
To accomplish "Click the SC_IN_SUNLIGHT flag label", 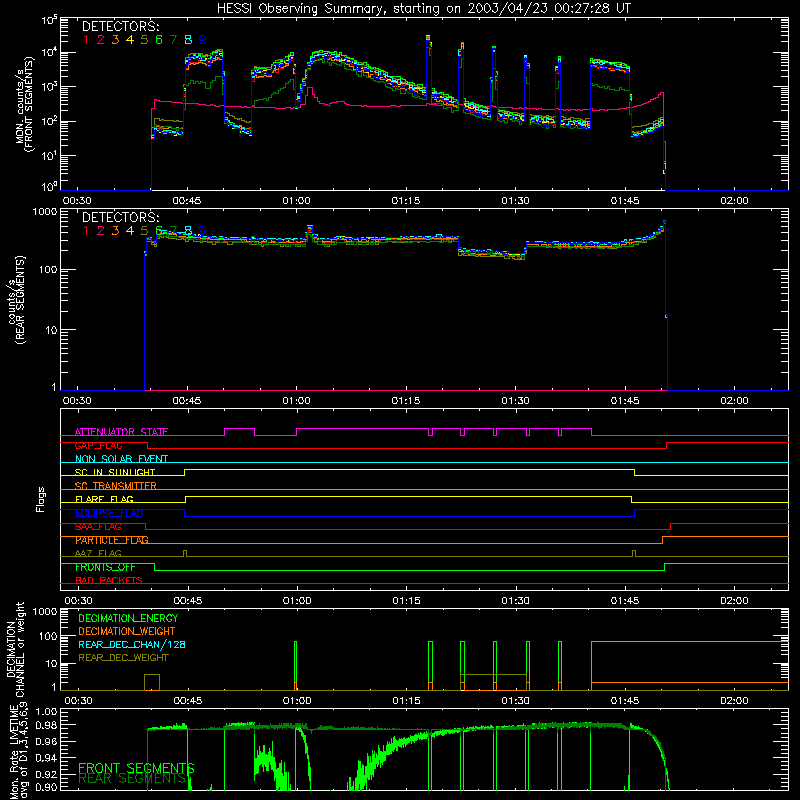I will coord(115,472).
